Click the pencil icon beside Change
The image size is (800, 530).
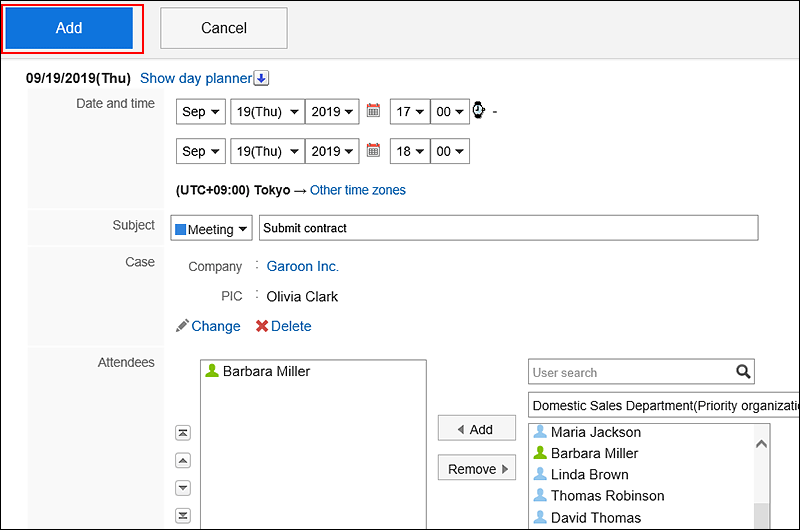pyautogui.click(x=182, y=326)
